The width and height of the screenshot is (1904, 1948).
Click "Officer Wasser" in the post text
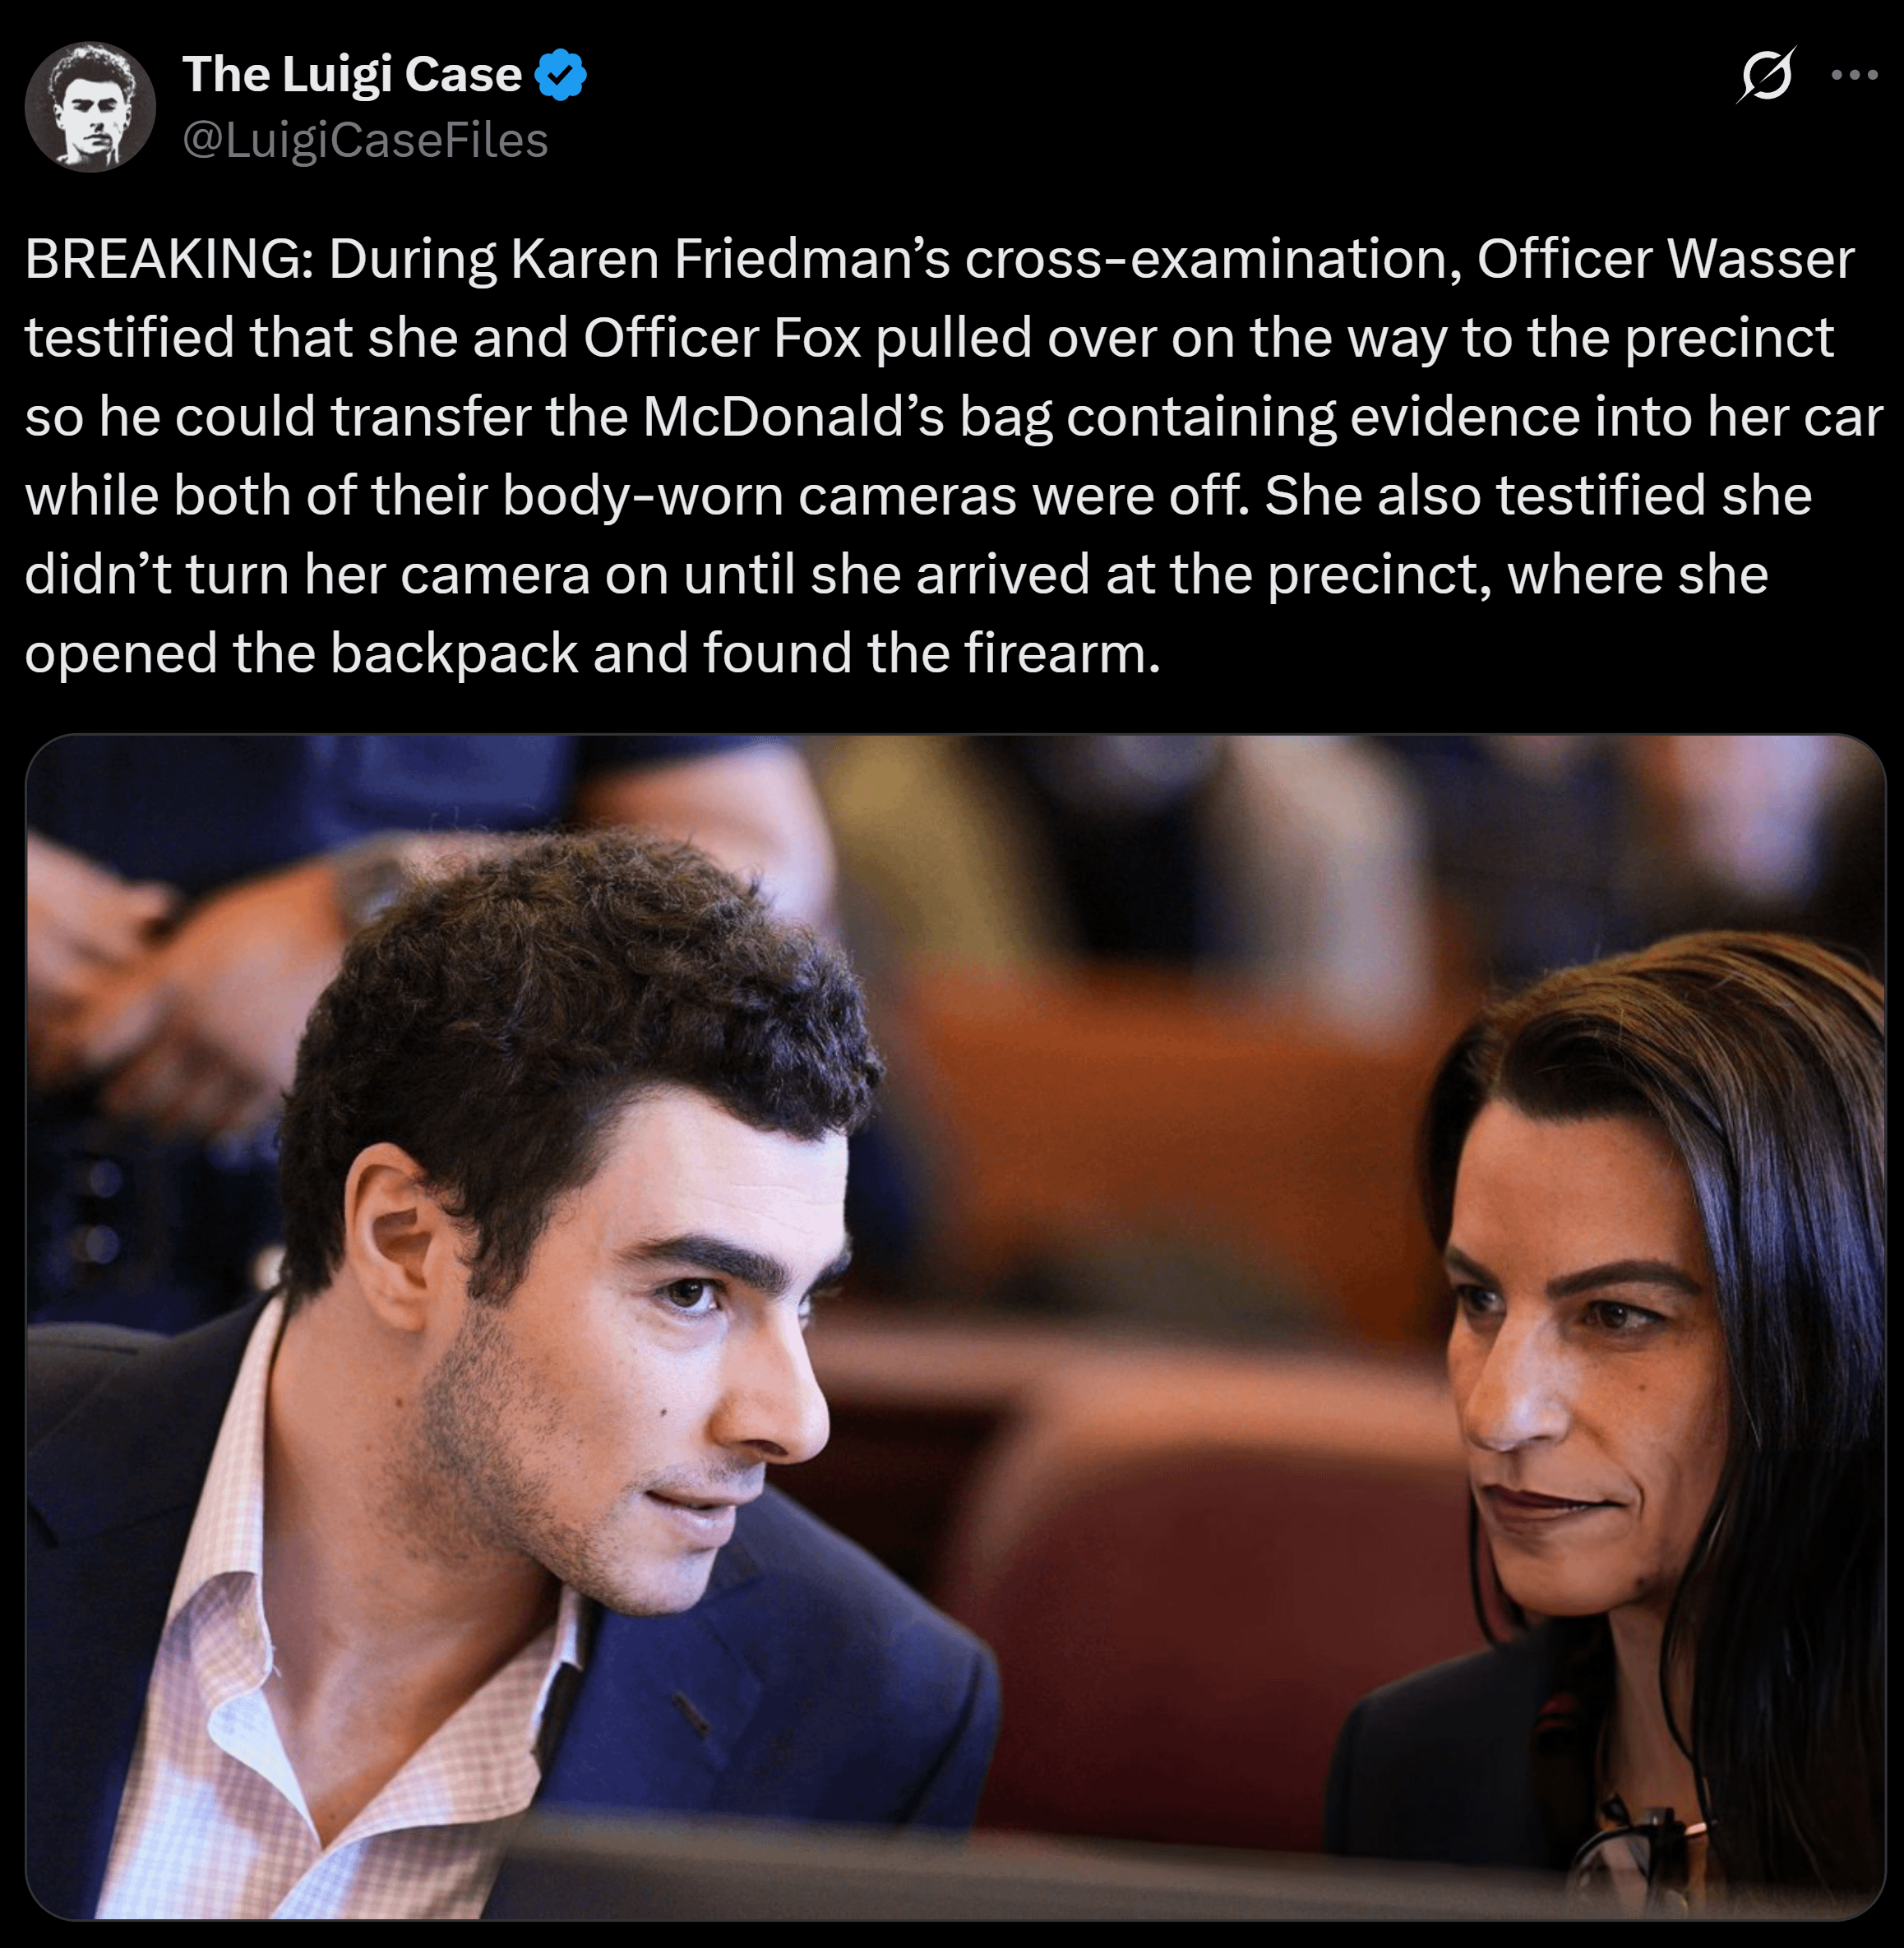[1665, 259]
